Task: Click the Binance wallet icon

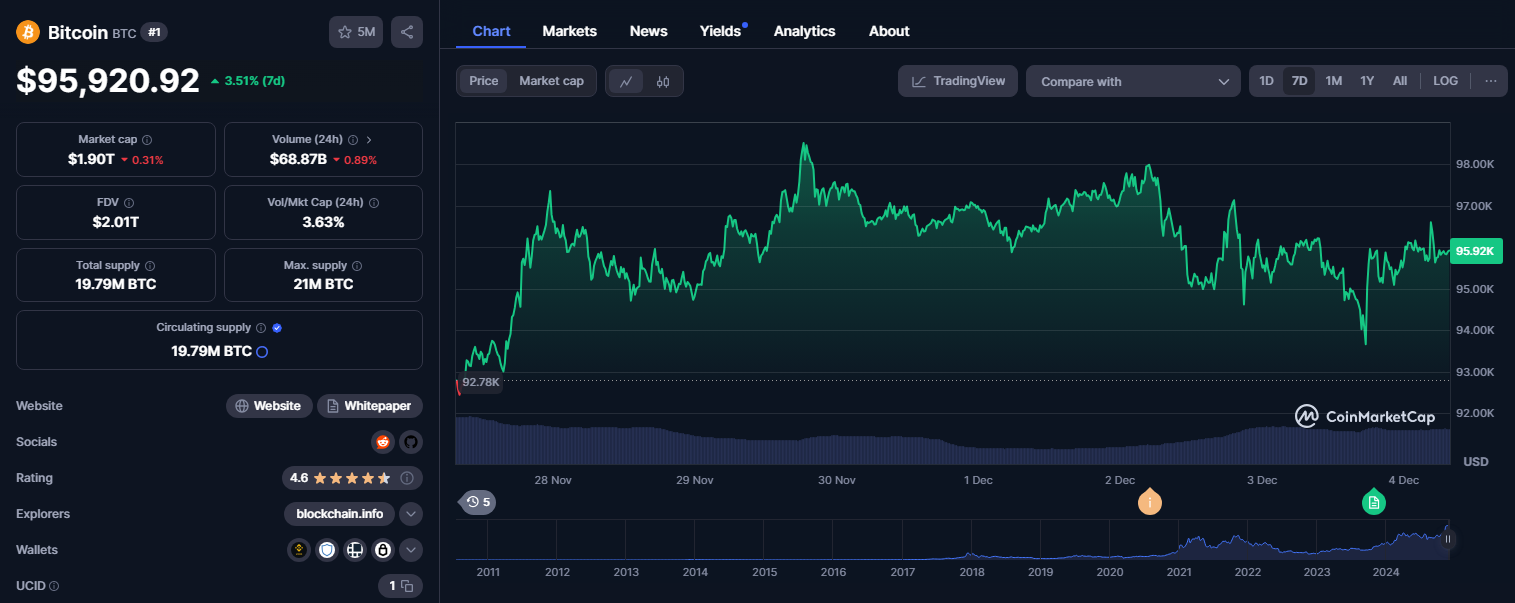Action: pyautogui.click(x=299, y=550)
